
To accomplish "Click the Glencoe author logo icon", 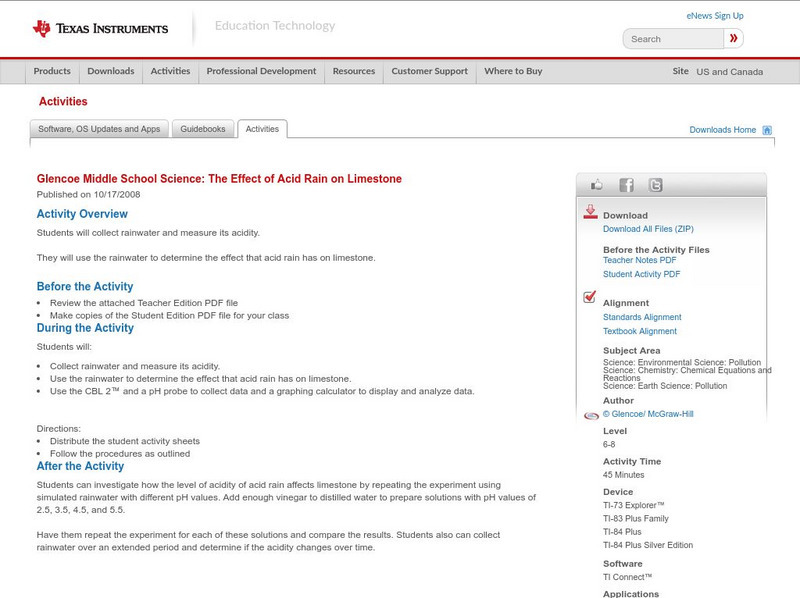I will coord(591,415).
